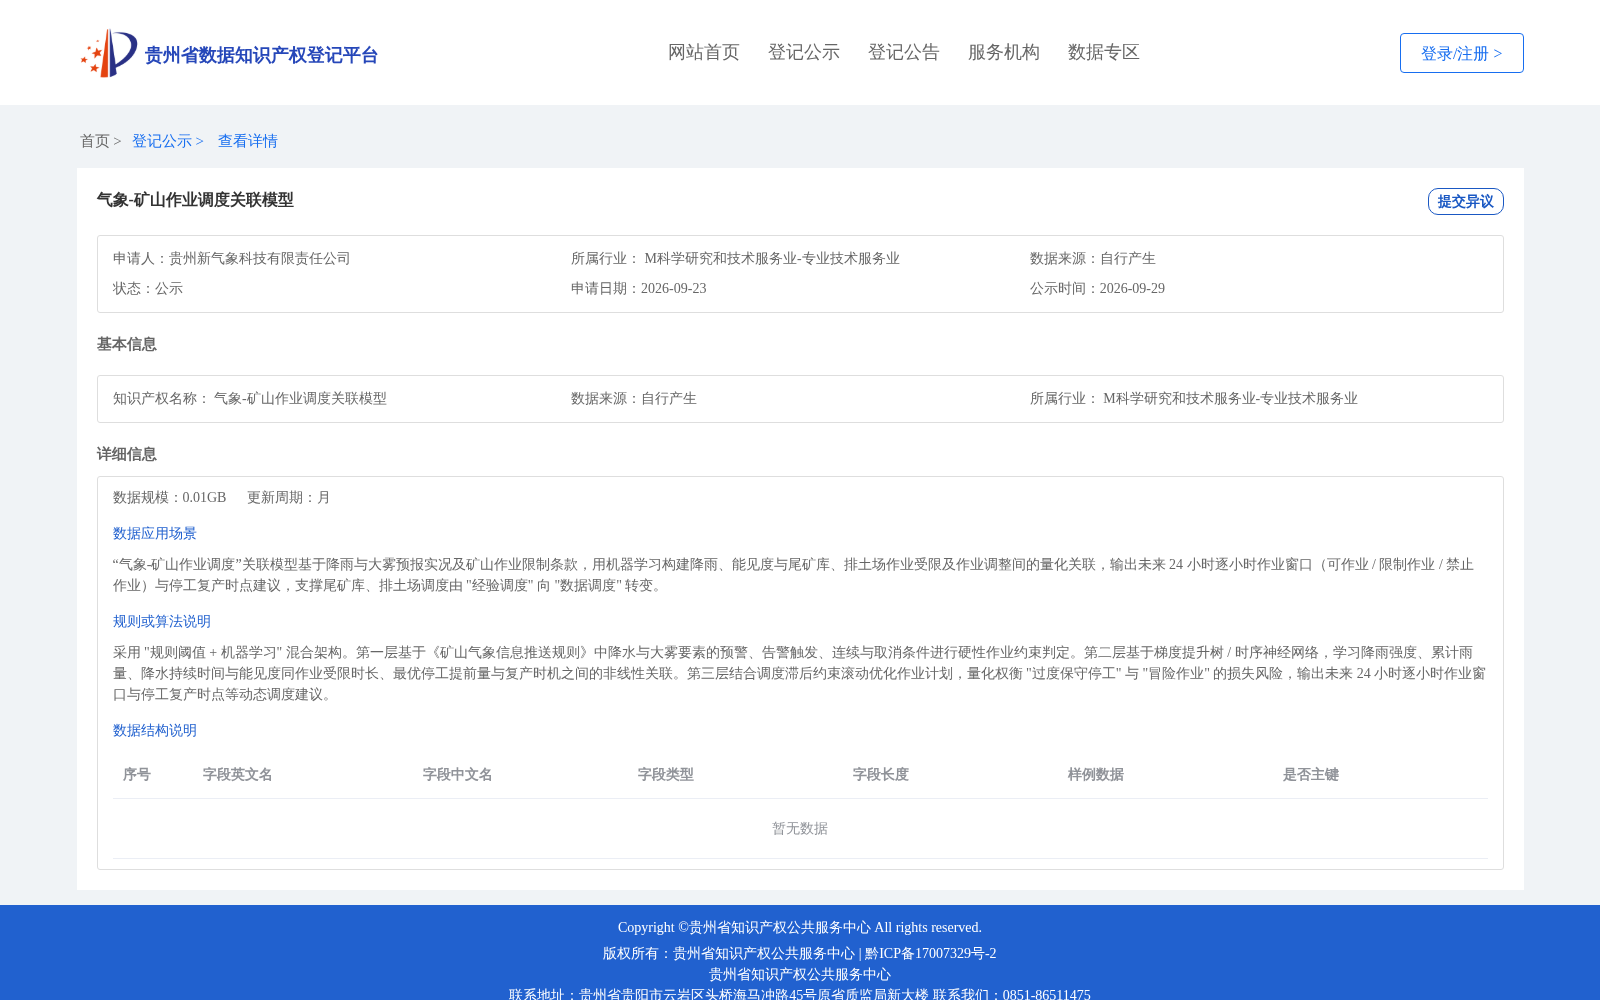Click the footer Copyright line
This screenshot has width=1600, height=1000.
pyautogui.click(x=800, y=927)
